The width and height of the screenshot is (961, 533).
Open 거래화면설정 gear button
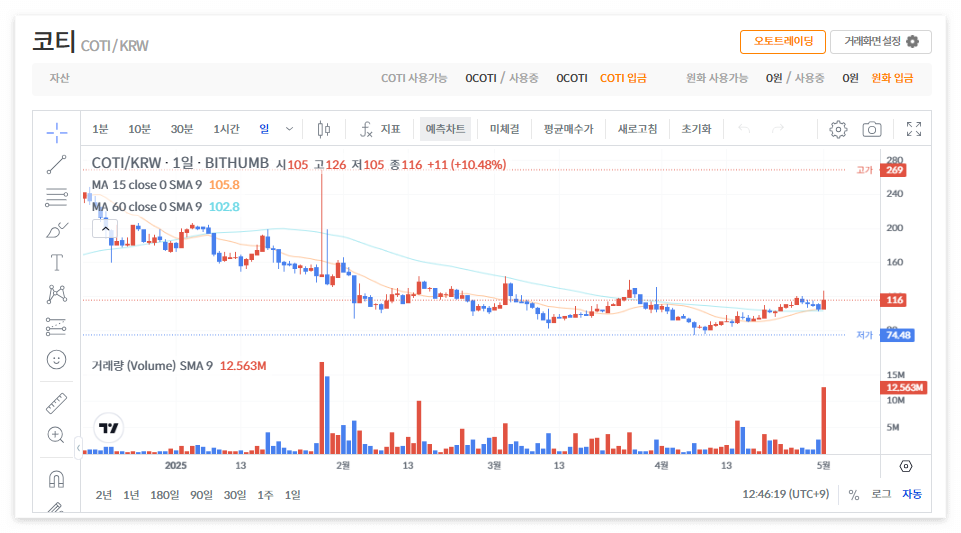[881, 42]
